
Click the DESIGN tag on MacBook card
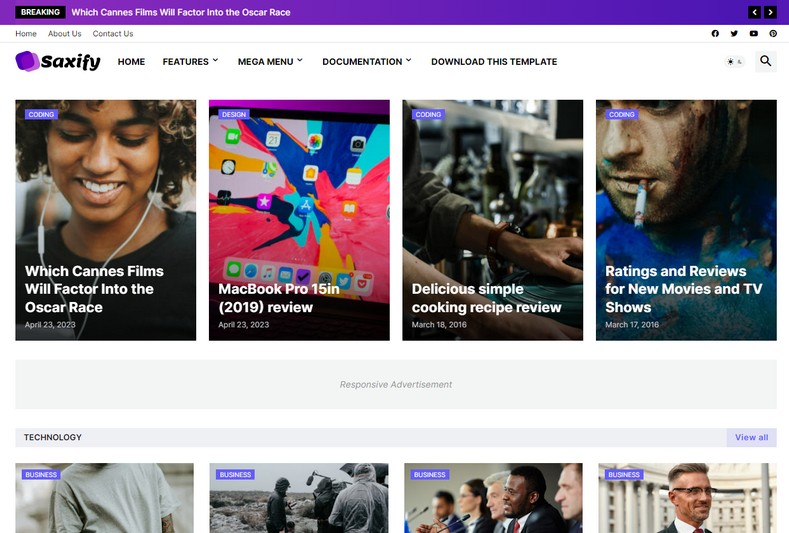point(234,114)
